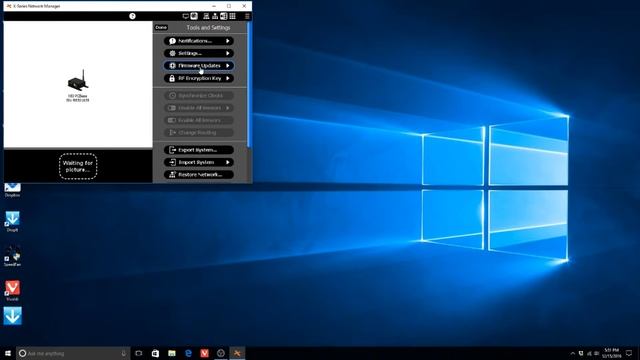
Task: Click the help question mark icon
Action: click(132, 16)
